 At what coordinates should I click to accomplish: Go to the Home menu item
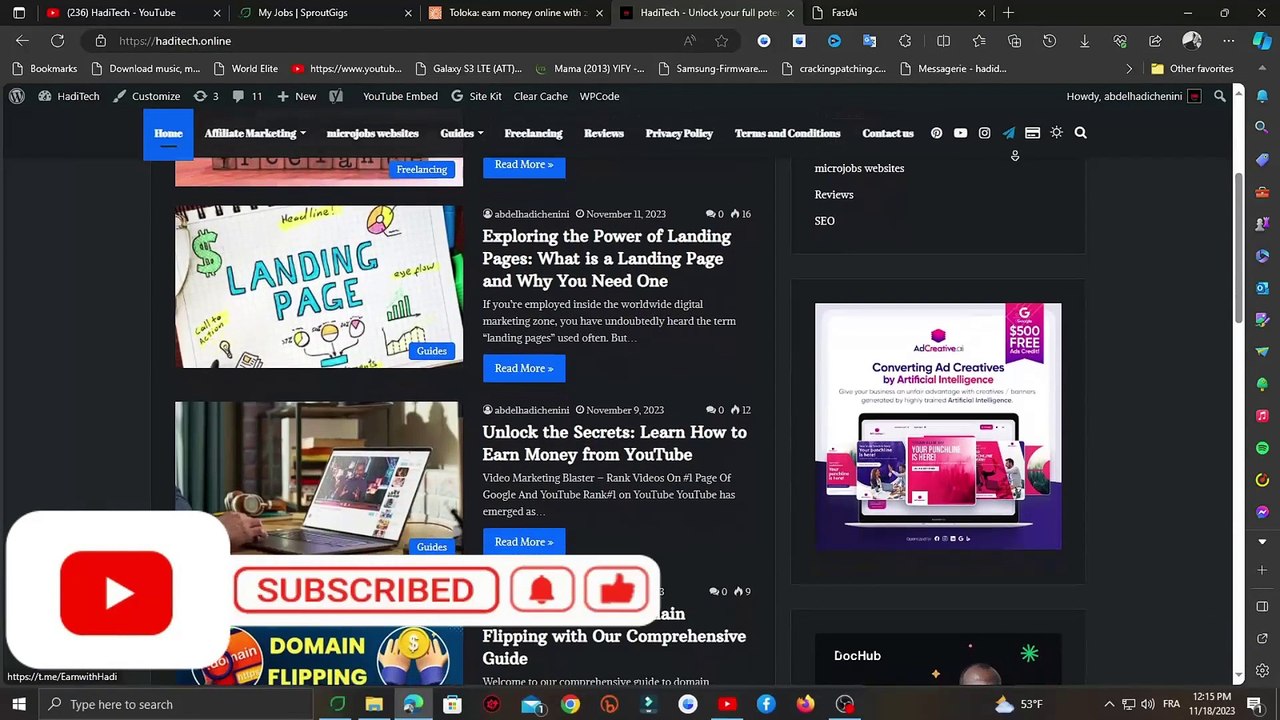tap(168, 133)
